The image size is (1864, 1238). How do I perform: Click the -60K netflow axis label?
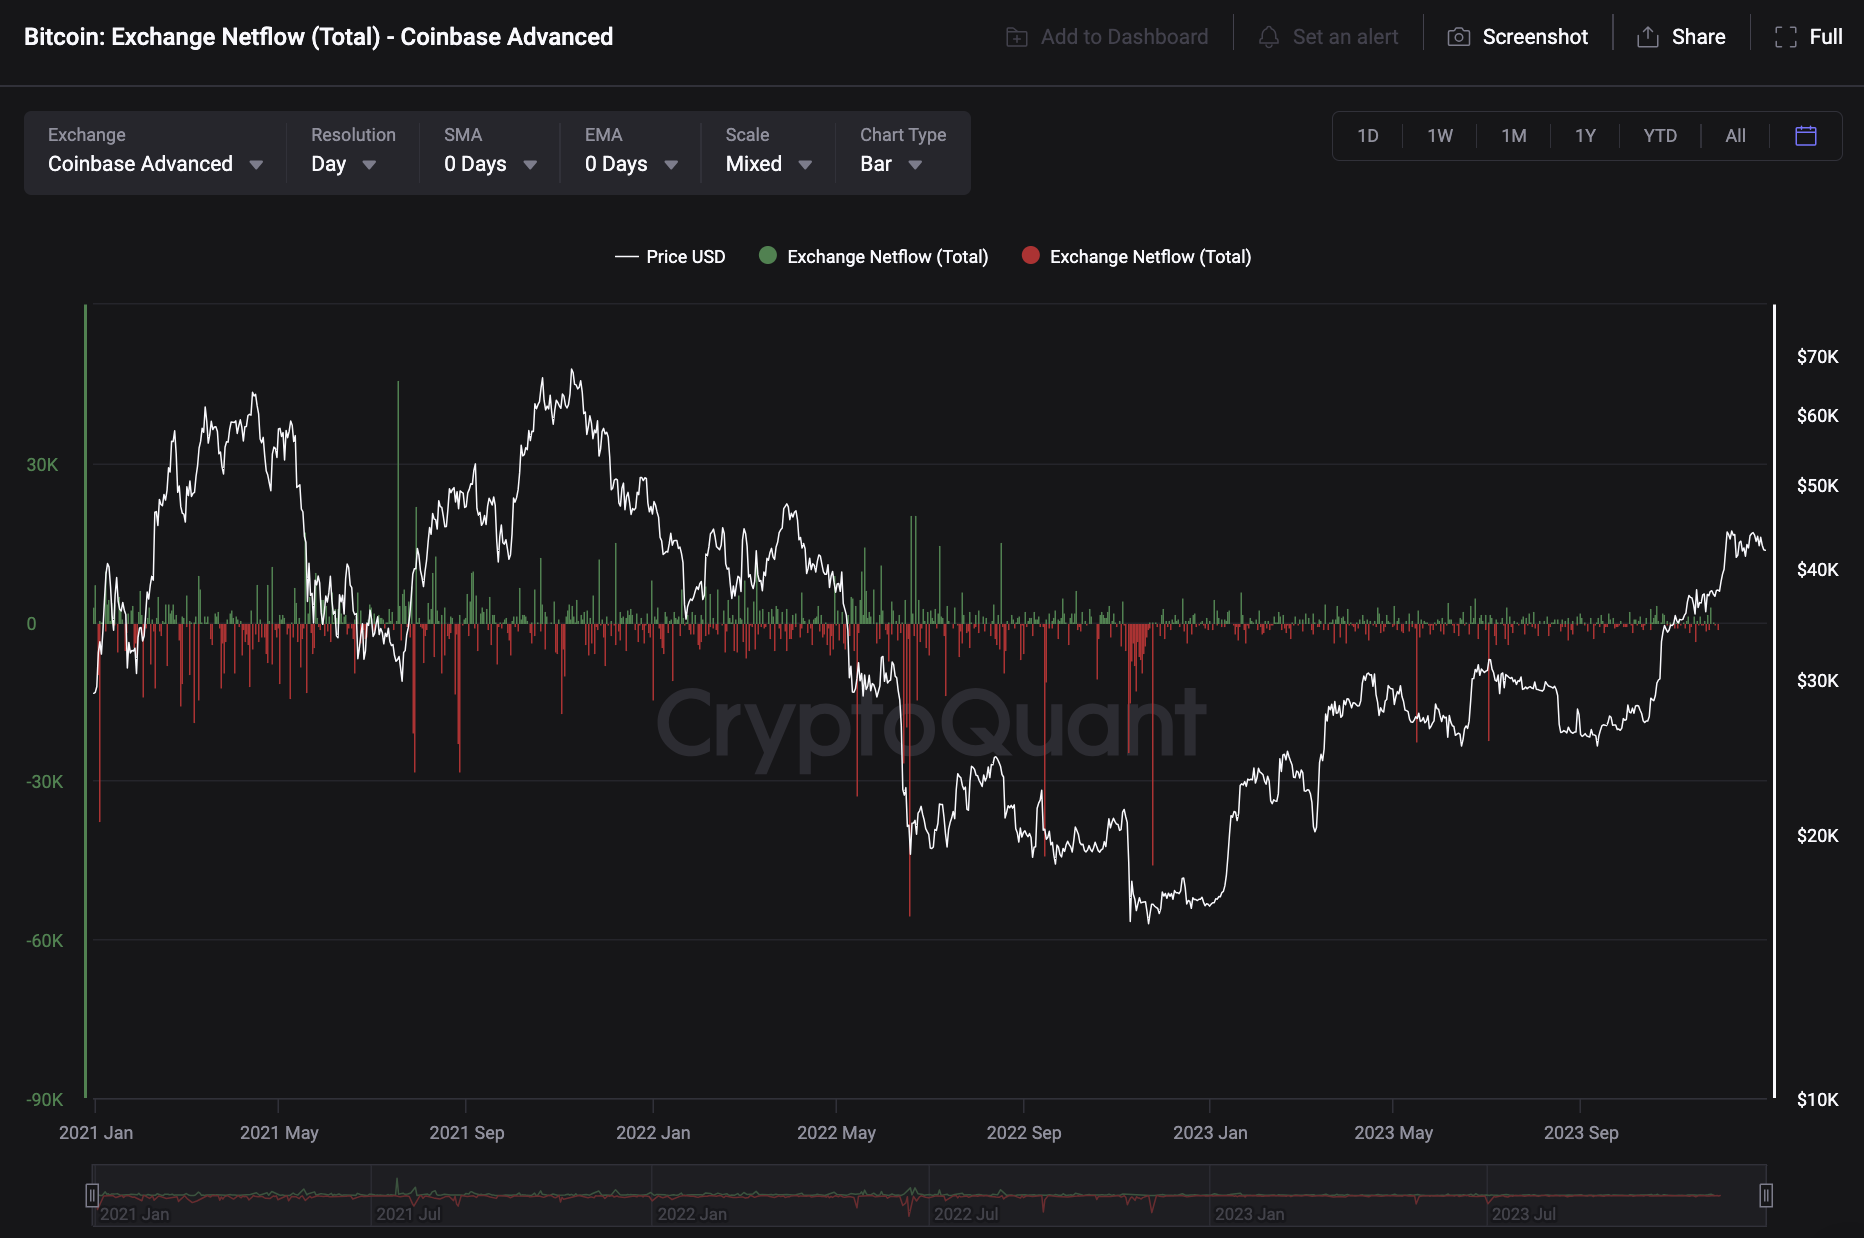tap(44, 941)
